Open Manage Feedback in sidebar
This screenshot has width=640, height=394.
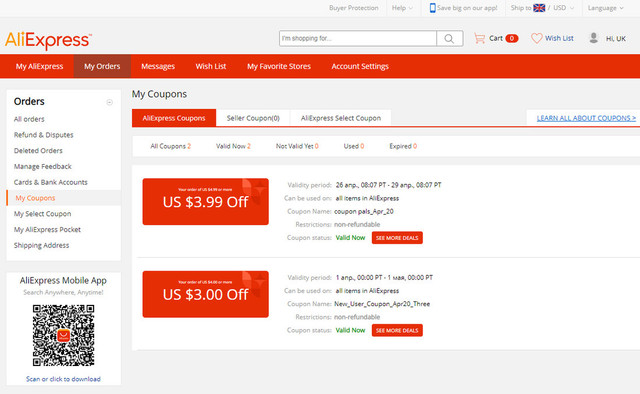tap(42, 167)
